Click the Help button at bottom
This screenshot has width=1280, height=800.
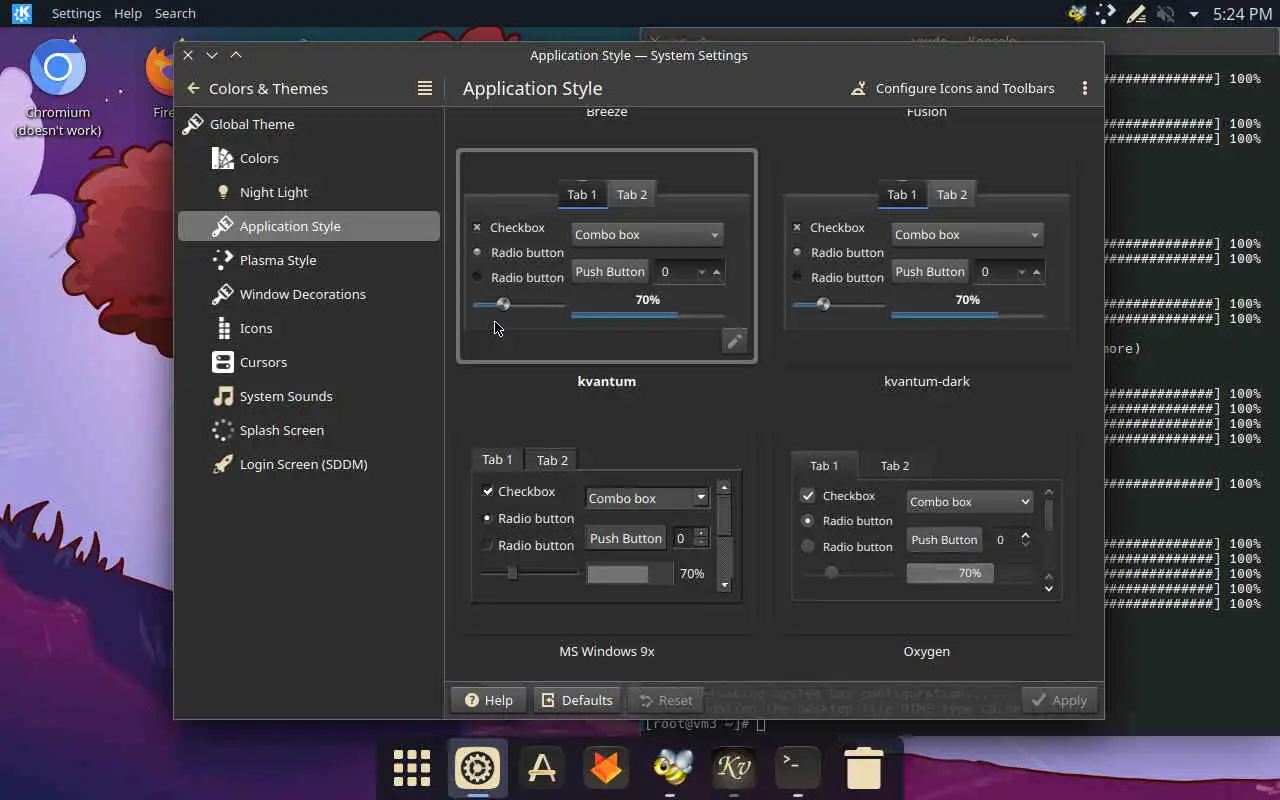[x=488, y=700]
